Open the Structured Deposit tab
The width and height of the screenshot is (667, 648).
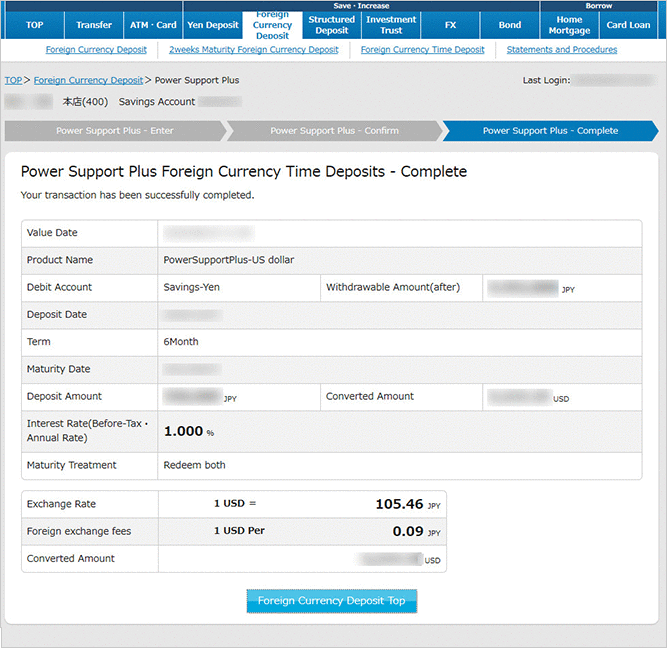331,25
